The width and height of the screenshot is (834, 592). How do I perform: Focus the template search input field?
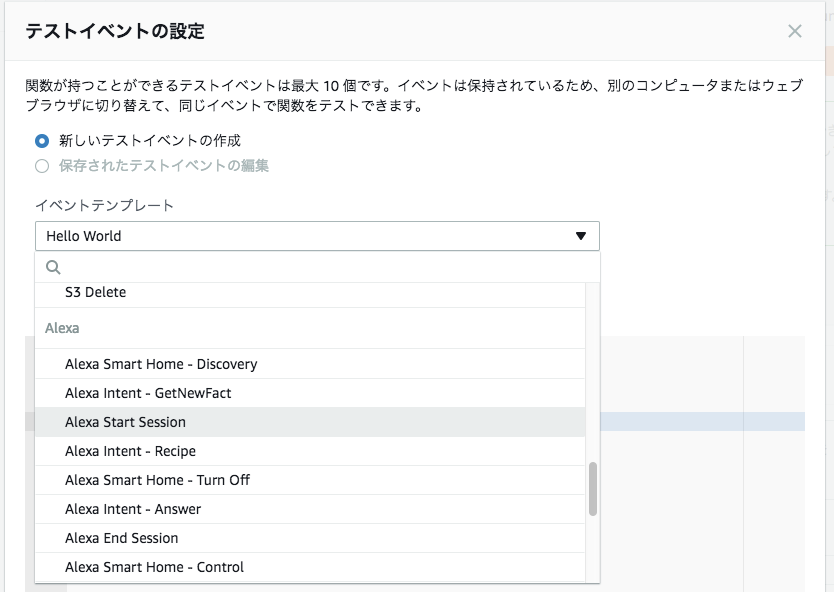pos(325,267)
